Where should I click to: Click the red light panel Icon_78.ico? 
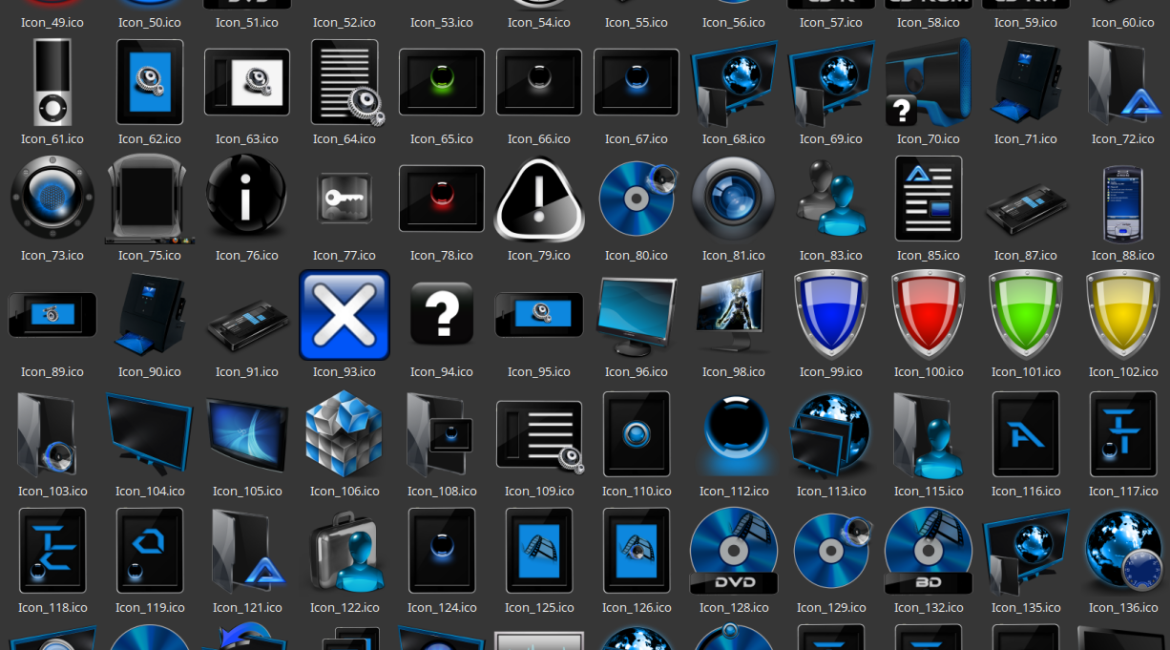click(x=441, y=198)
